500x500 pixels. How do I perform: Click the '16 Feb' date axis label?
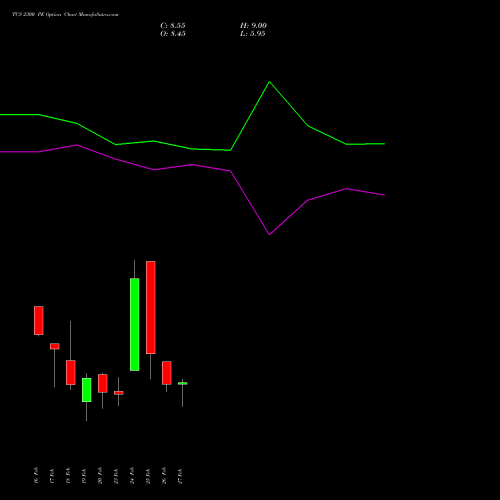[x=36, y=475]
